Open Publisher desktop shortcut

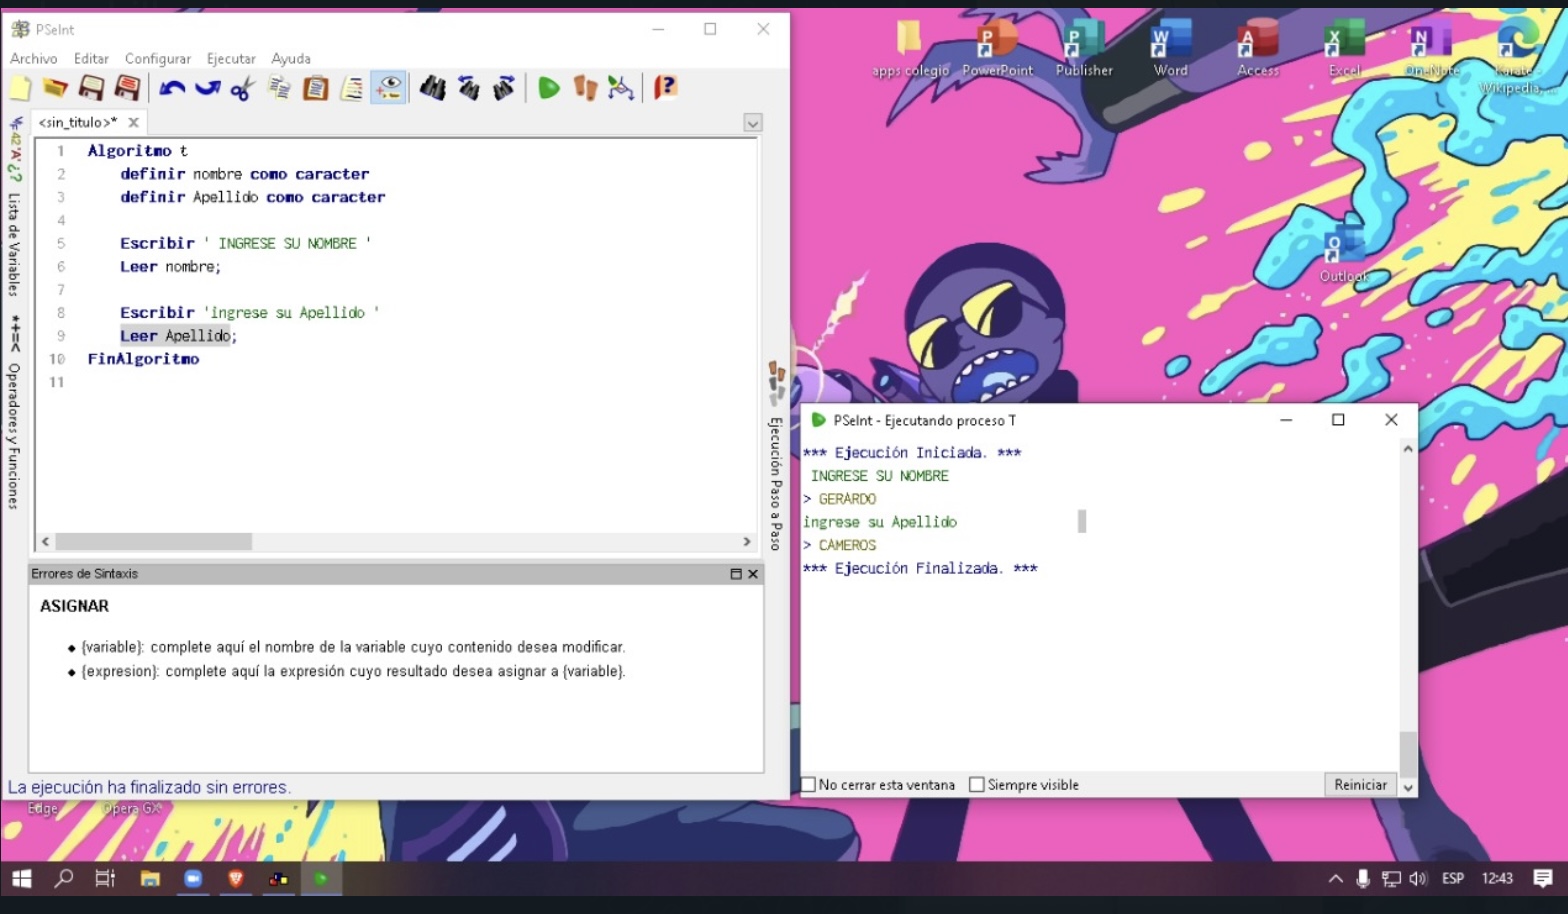pyautogui.click(x=1084, y=50)
